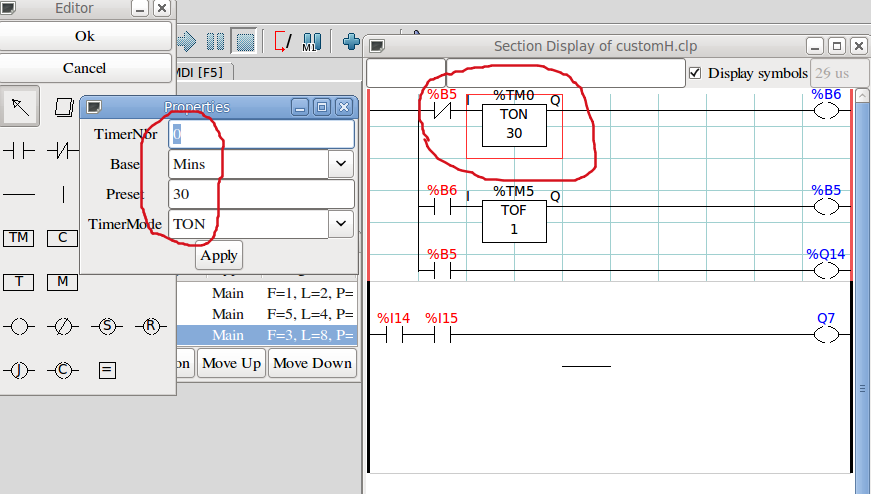Click the Move Up button
The image size is (871, 494).
pos(232,363)
